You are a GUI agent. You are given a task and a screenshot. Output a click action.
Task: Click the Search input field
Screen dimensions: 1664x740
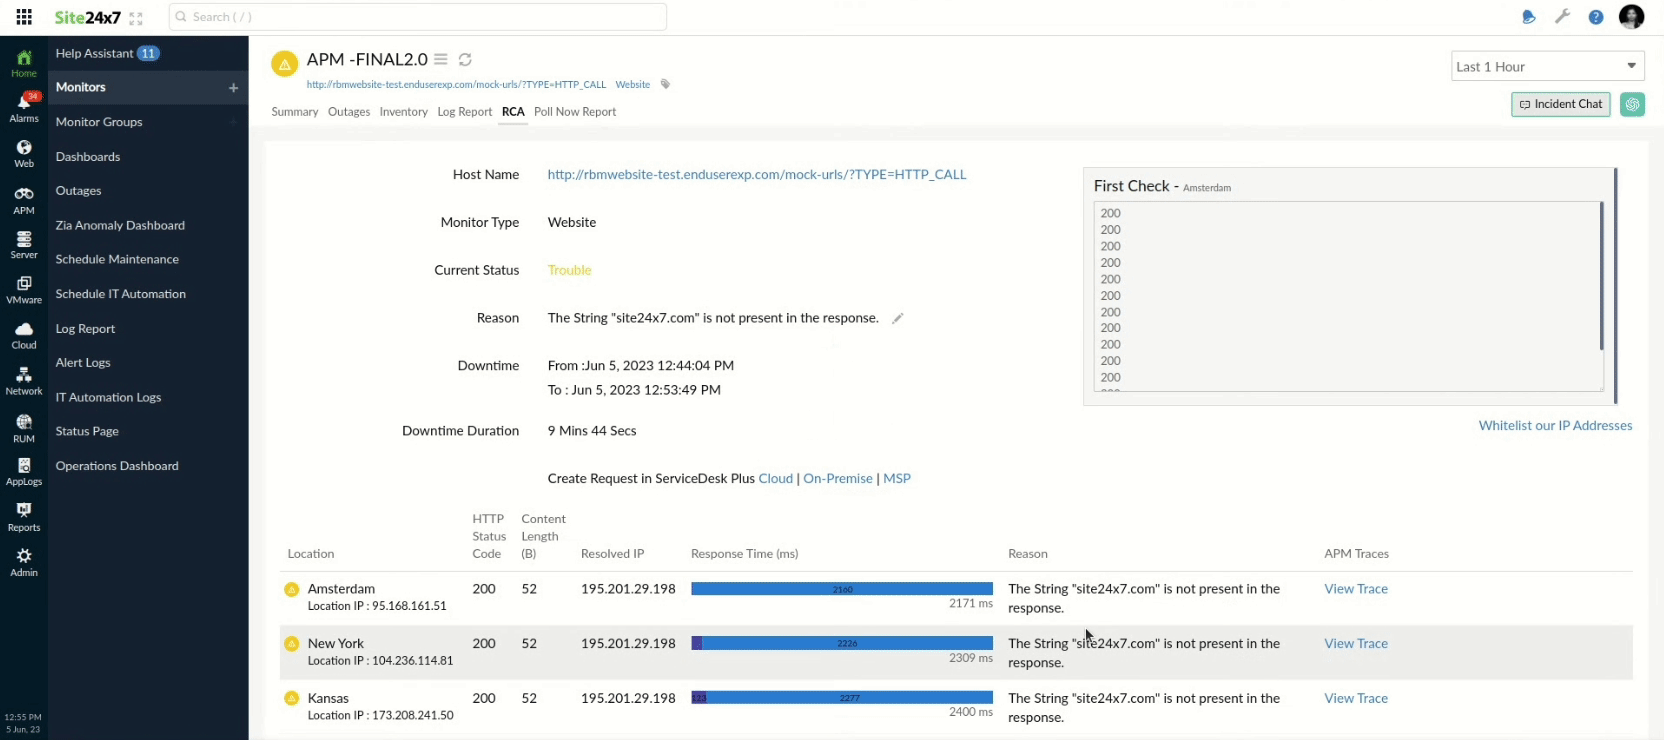point(418,17)
